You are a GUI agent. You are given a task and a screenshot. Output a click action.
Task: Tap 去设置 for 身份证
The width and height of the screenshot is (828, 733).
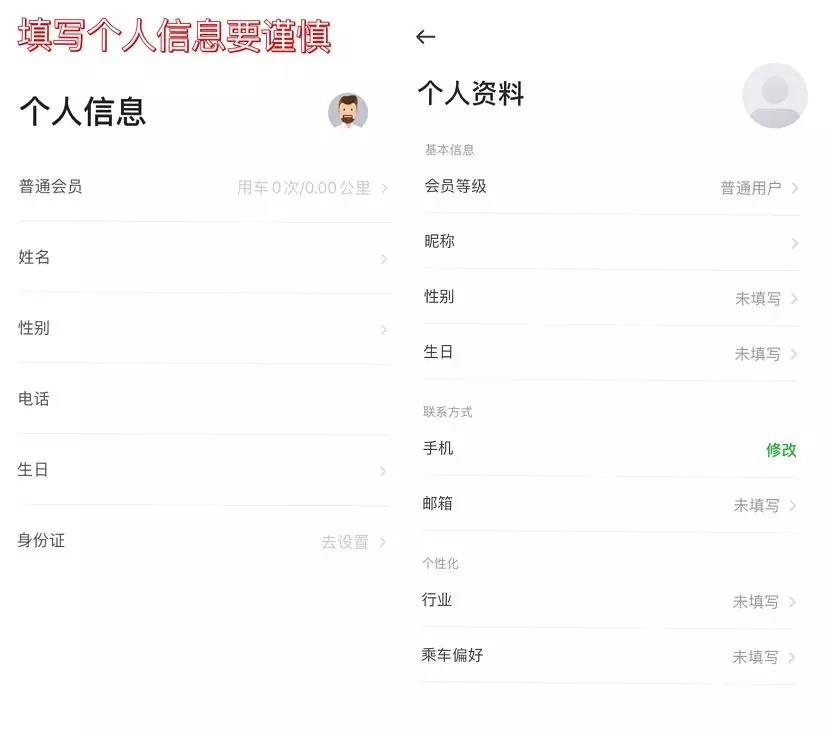click(x=345, y=542)
